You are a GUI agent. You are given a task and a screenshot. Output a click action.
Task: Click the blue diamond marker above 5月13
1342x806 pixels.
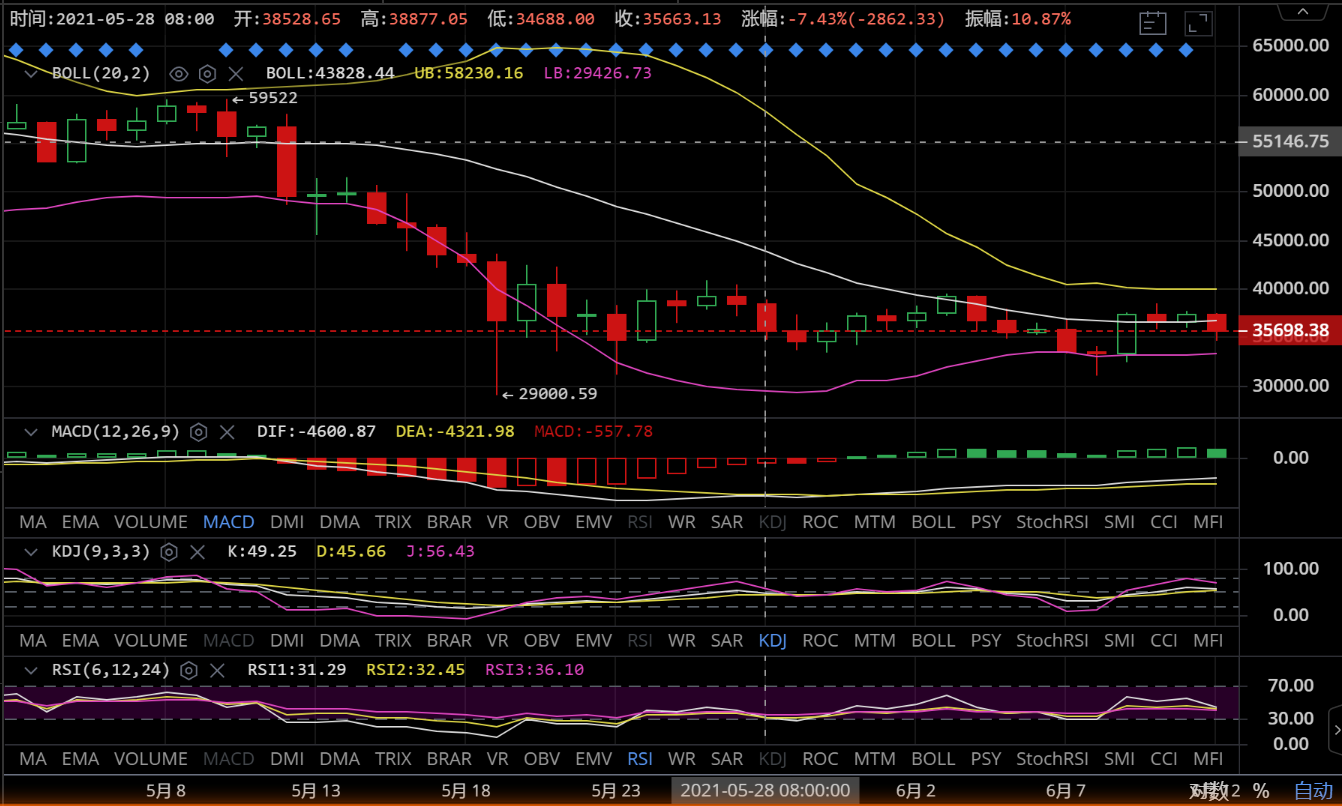click(315, 49)
